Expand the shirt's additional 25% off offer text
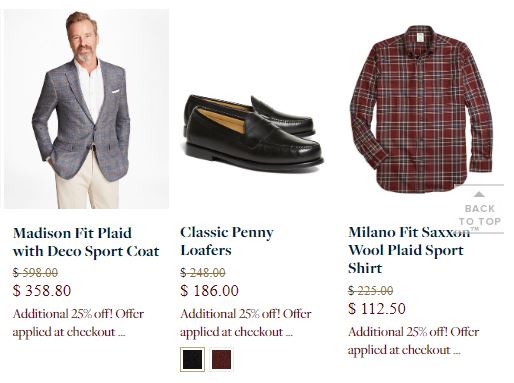The image size is (514, 383). tap(413, 341)
